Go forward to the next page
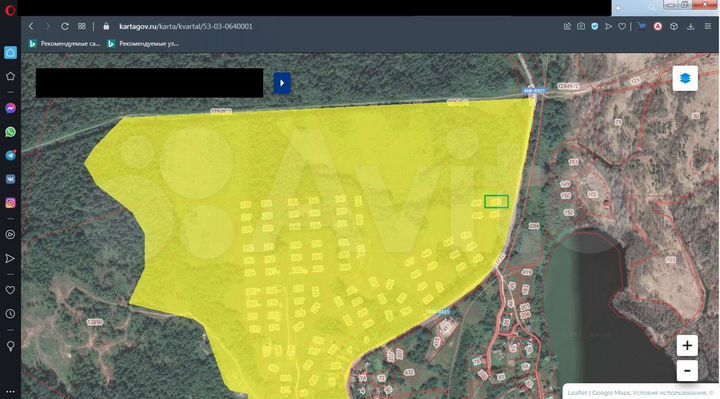The height and width of the screenshot is (399, 720). tap(47, 26)
